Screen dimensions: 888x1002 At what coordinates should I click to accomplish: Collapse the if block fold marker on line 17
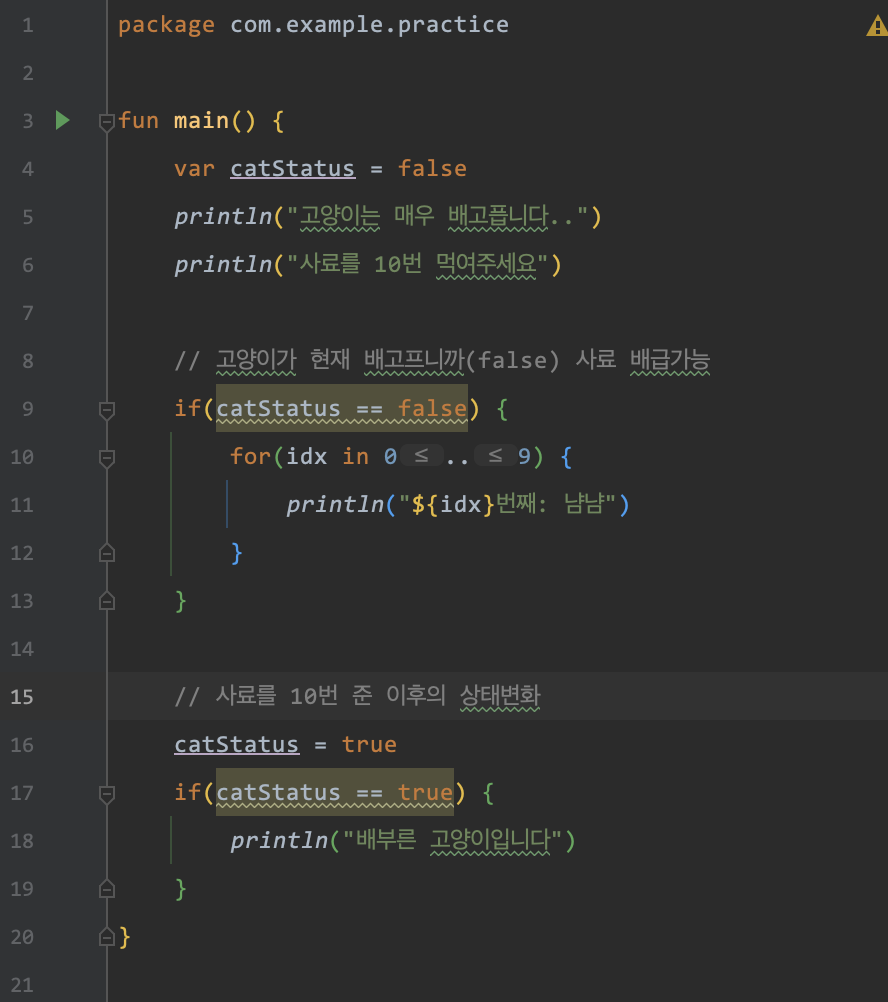pos(107,794)
